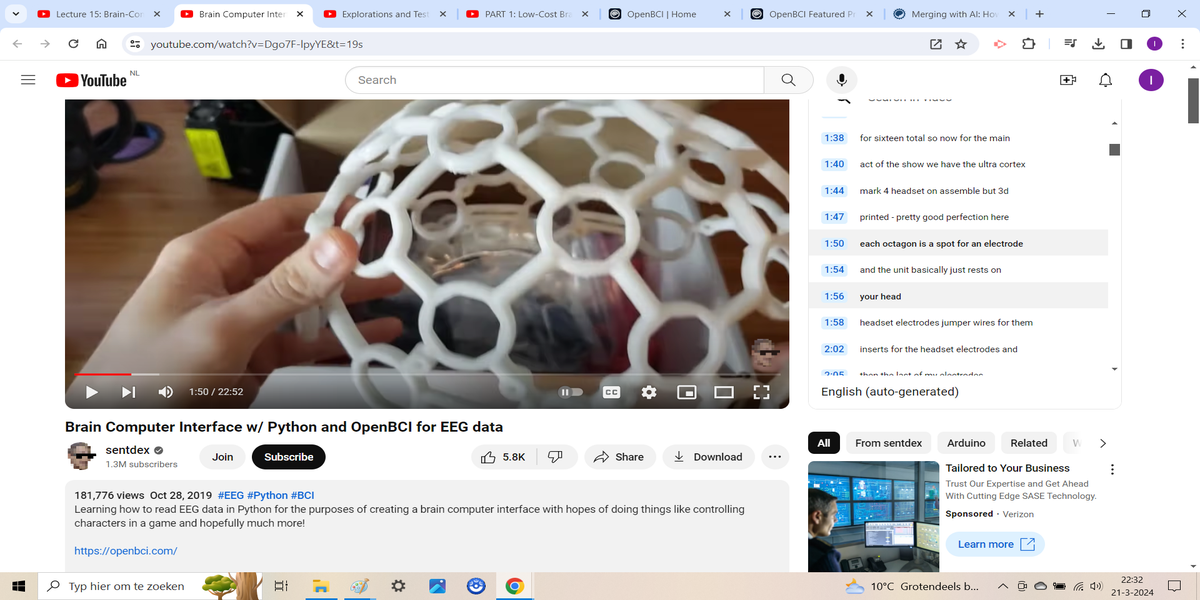
Task: Open Chrome three-dot menu
Action: click(x=1184, y=44)
